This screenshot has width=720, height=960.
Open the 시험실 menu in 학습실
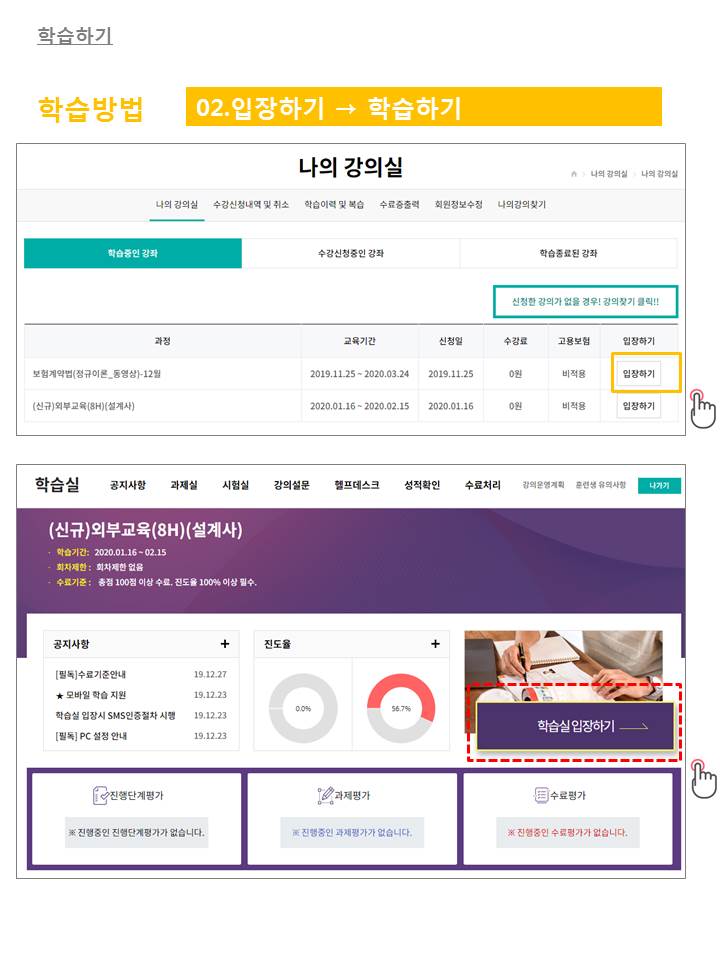[x=235, y=486]
